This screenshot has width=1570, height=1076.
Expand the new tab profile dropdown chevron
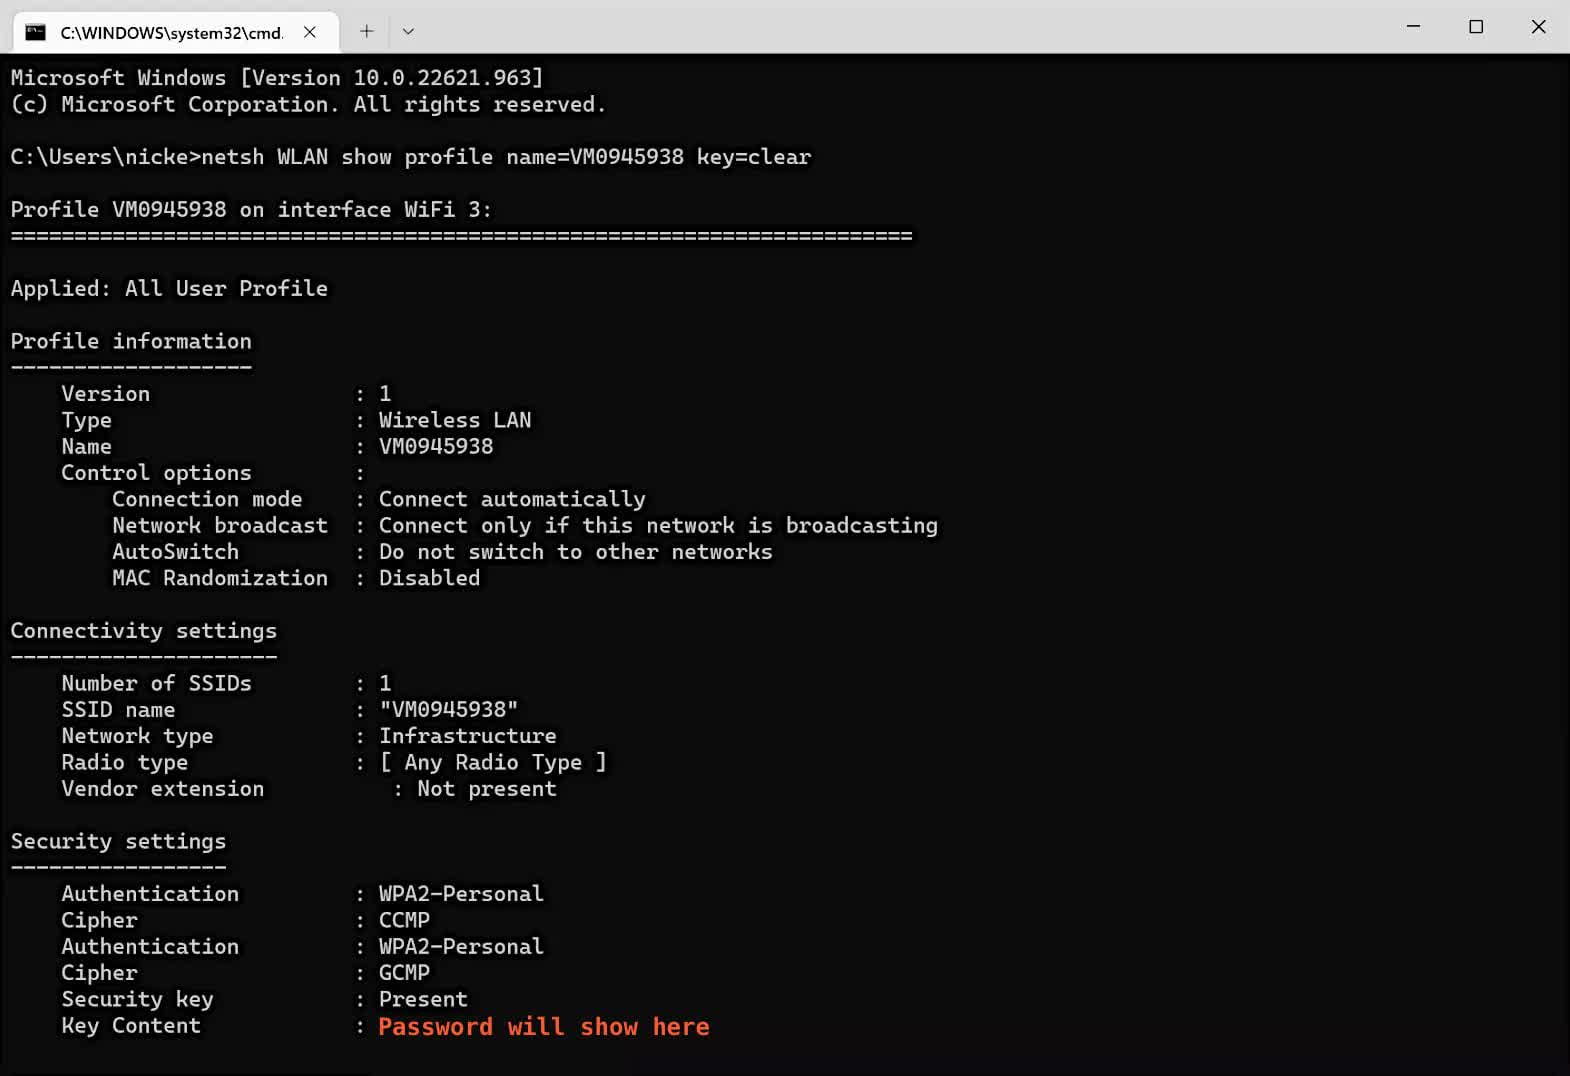point(408,31)
